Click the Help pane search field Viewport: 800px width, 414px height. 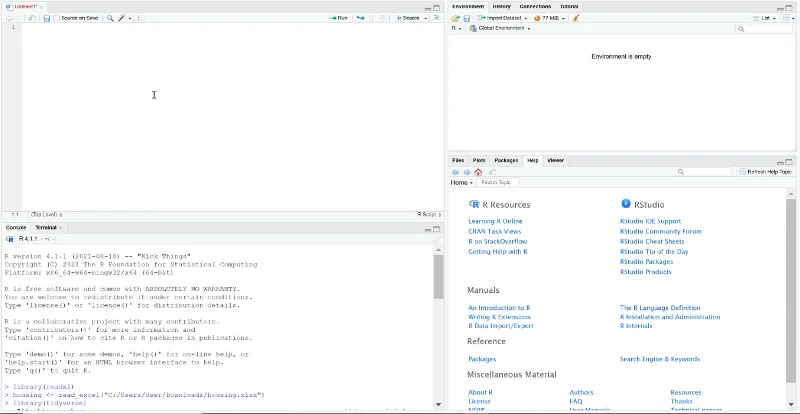tap(703, 172)
